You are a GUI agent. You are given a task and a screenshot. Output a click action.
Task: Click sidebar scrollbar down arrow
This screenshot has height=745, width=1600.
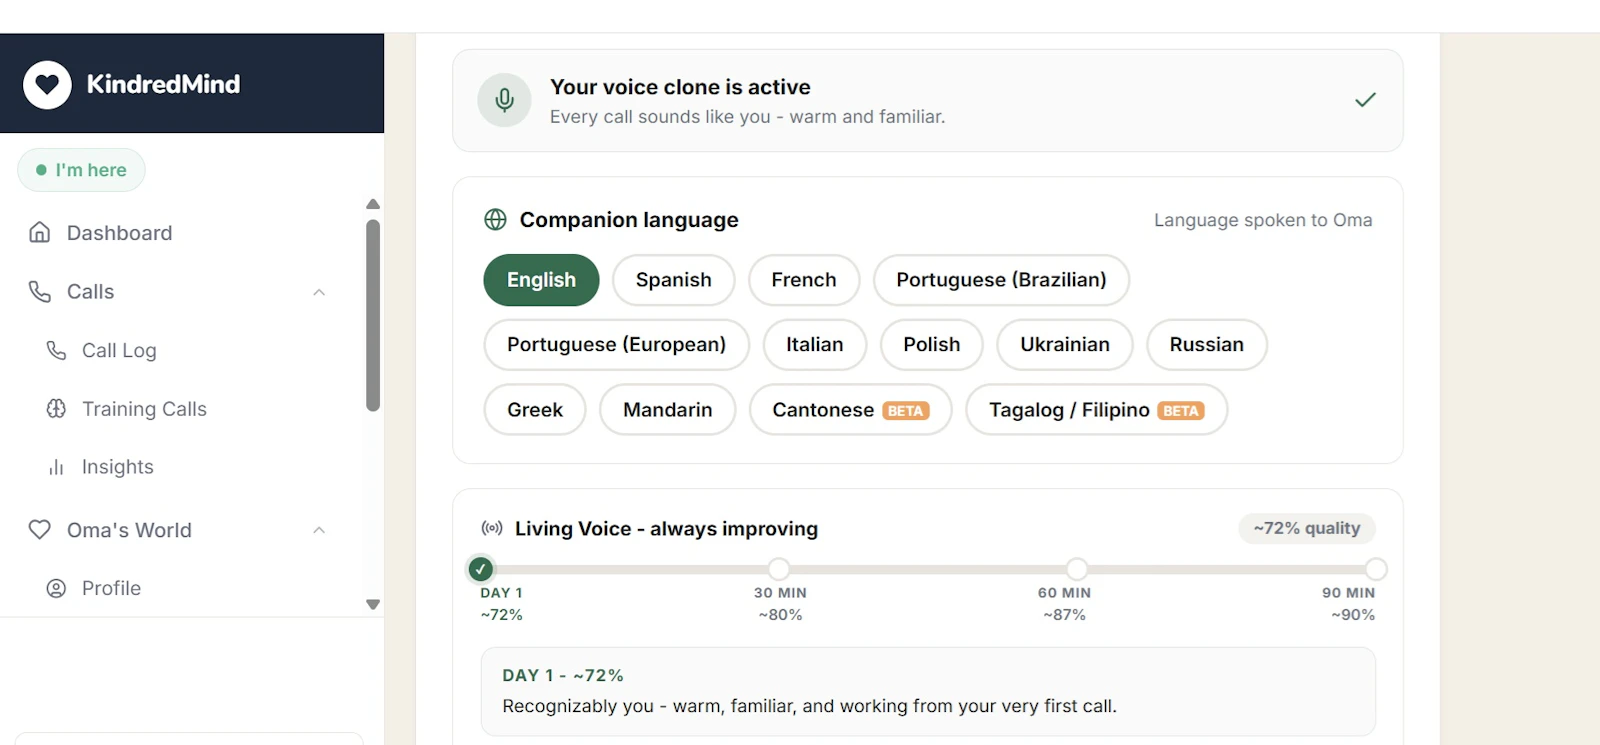(373, 604)
